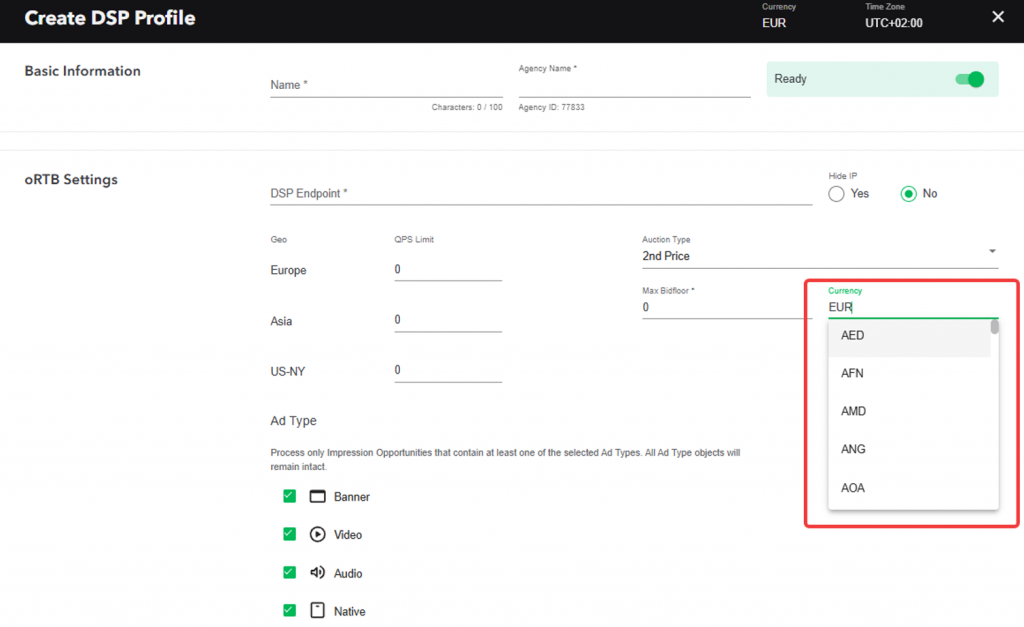Image resolution: width=1024 pixels, height=627 pixels.
Task: Choose AED from the currency list
Action: [909, 336]
